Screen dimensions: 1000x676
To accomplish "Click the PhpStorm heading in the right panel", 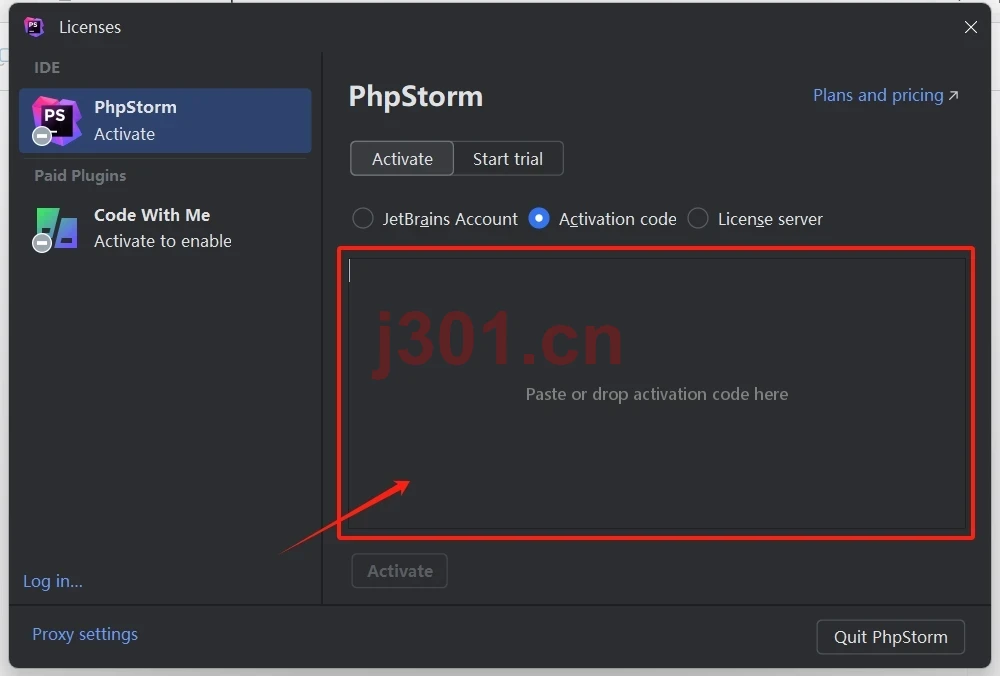I will click(416, 96).
